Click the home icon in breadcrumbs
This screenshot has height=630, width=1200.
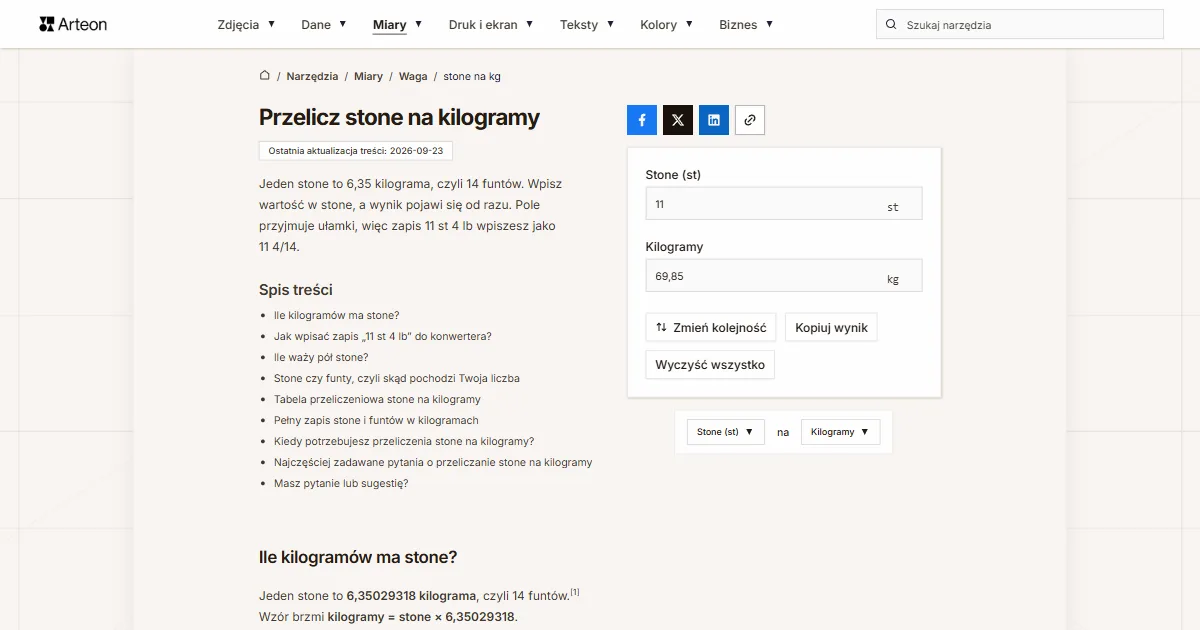265,76
